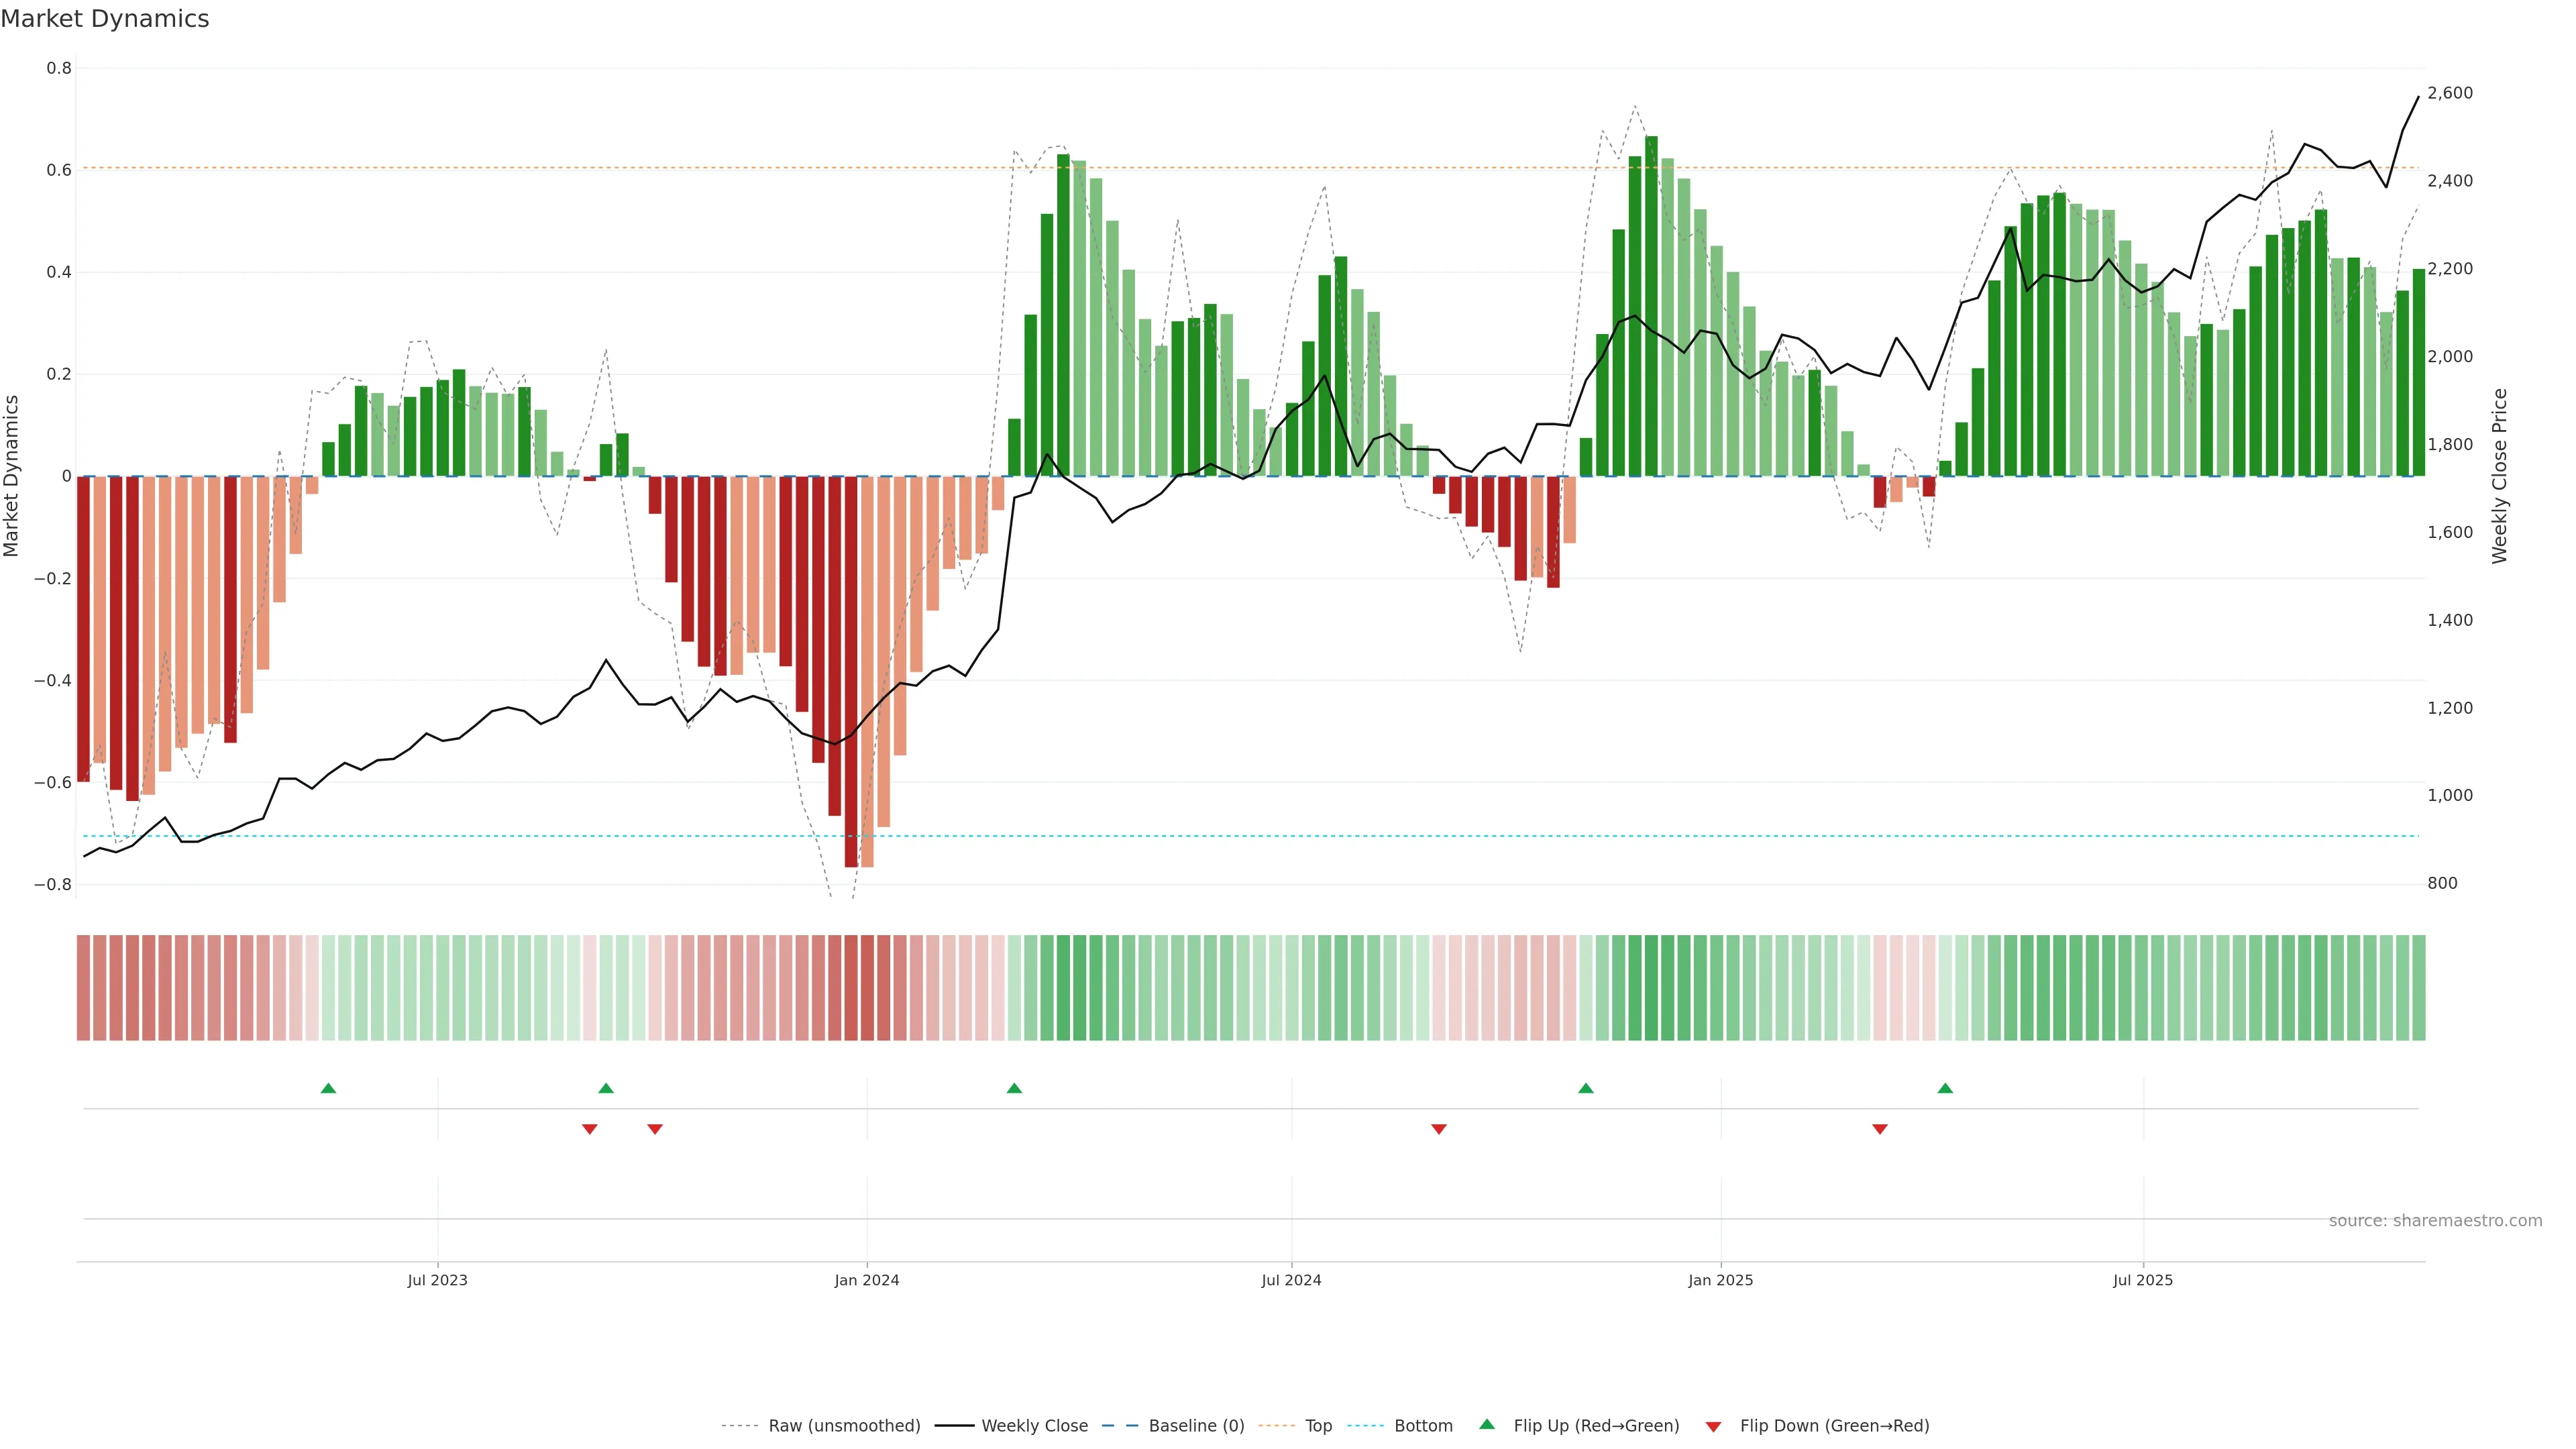Click the Jan 2024 x-axis label
Image resolution: width=2576 pixels, height=1449 pixels.
point(867,1281)
